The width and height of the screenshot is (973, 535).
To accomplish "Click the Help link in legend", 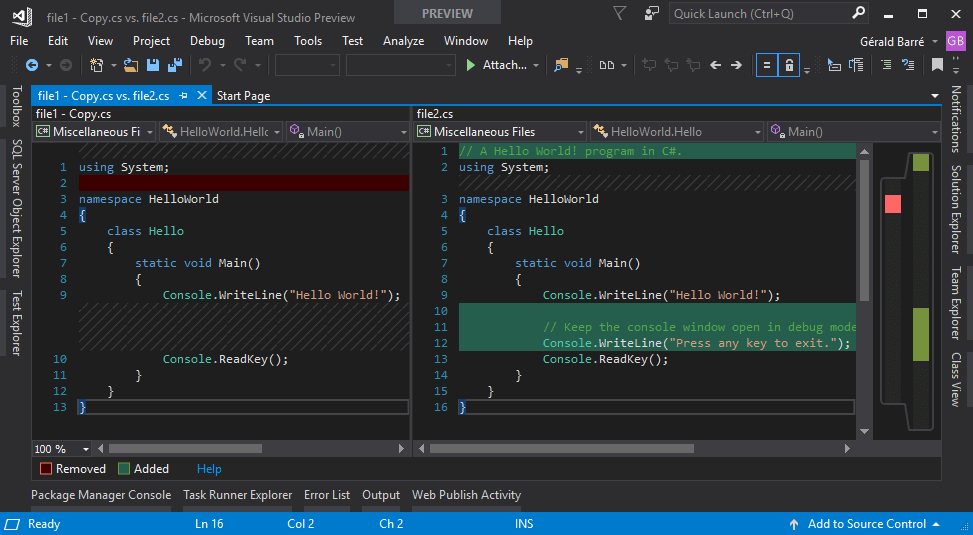I will point(209,469).
